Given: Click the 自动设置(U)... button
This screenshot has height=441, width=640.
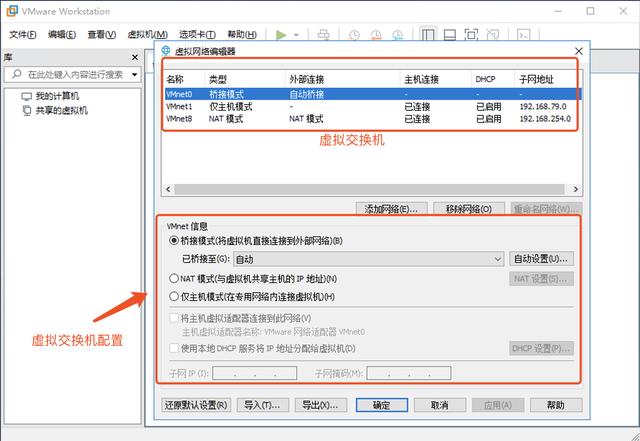Looking at the screenshot, I should [x=541, y=259].
